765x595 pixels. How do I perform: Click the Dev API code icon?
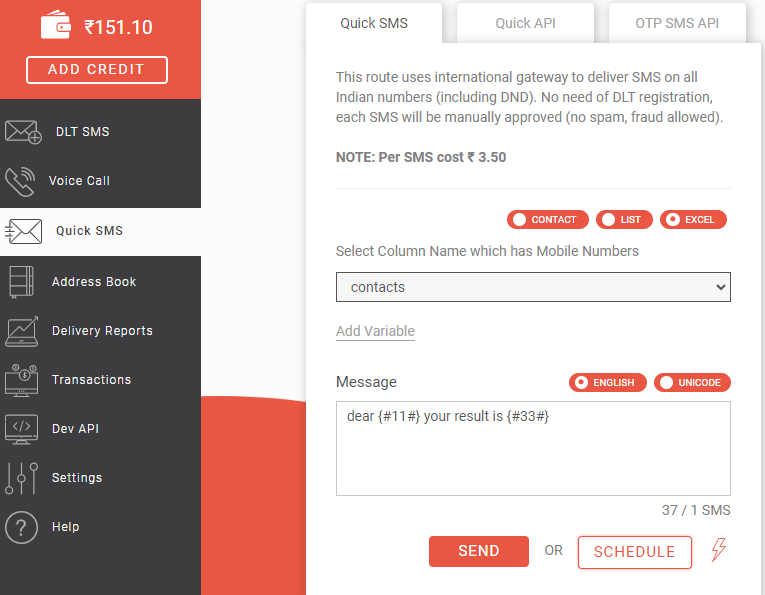coord(22,429)
